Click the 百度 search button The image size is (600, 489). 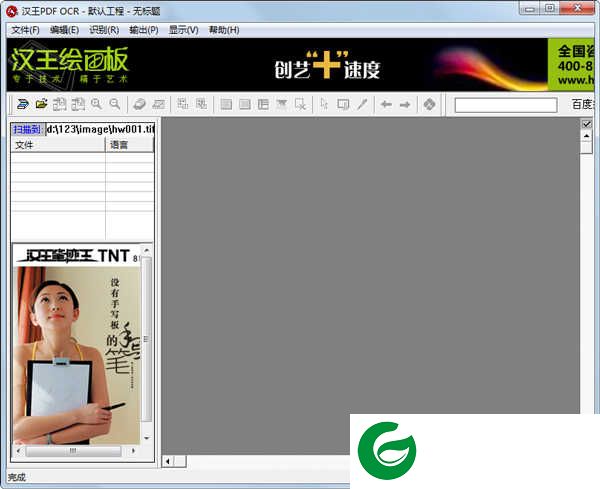[x=582, y=104]
